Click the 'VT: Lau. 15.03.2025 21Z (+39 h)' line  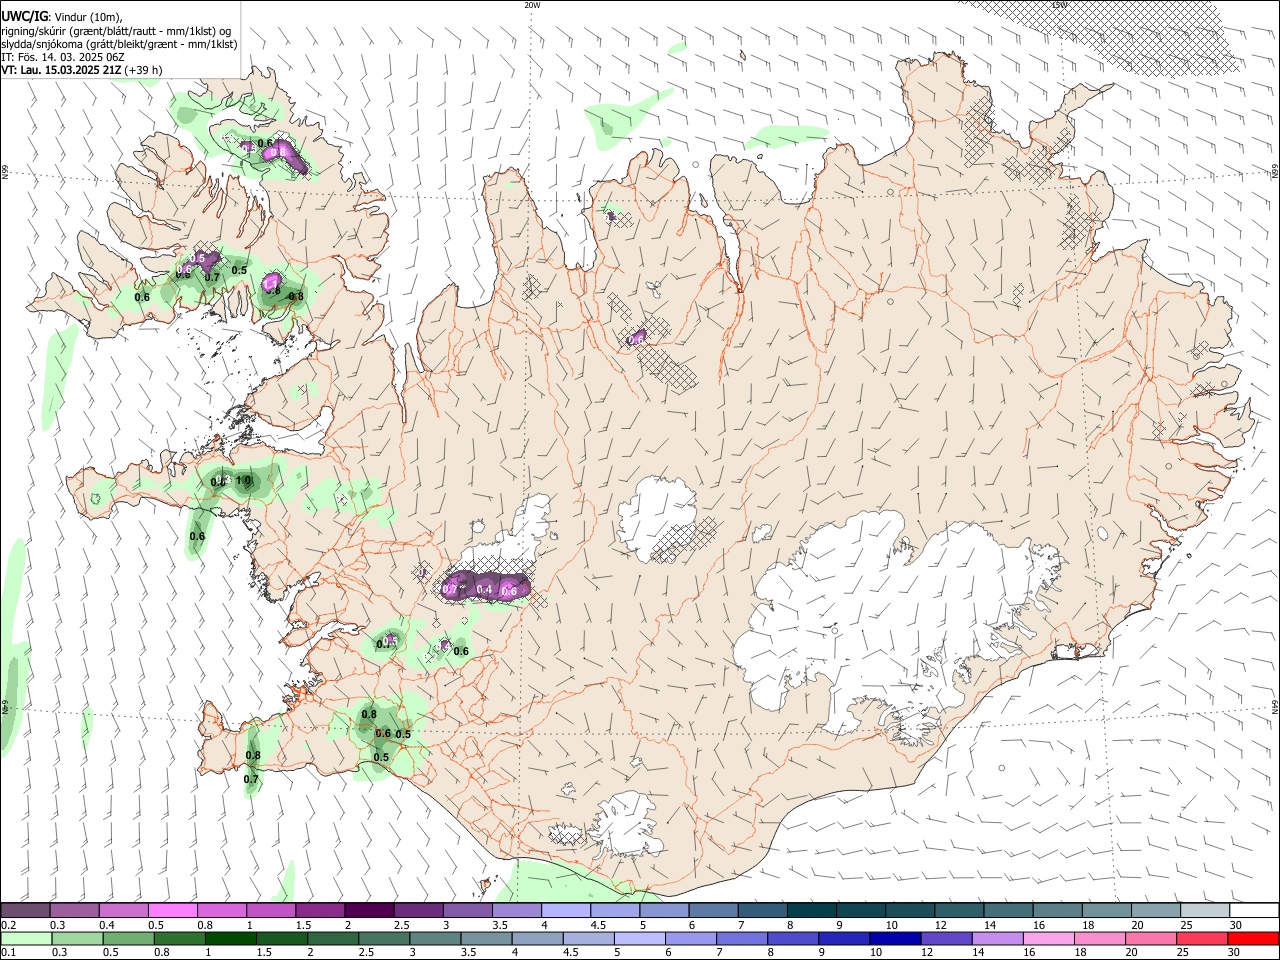81,70
